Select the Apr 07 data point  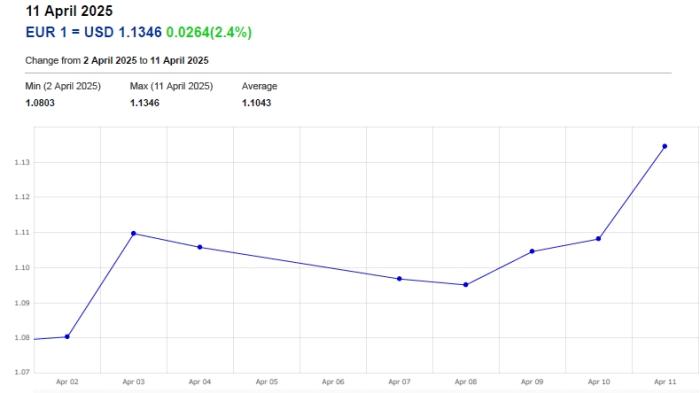tap(399, 279)
